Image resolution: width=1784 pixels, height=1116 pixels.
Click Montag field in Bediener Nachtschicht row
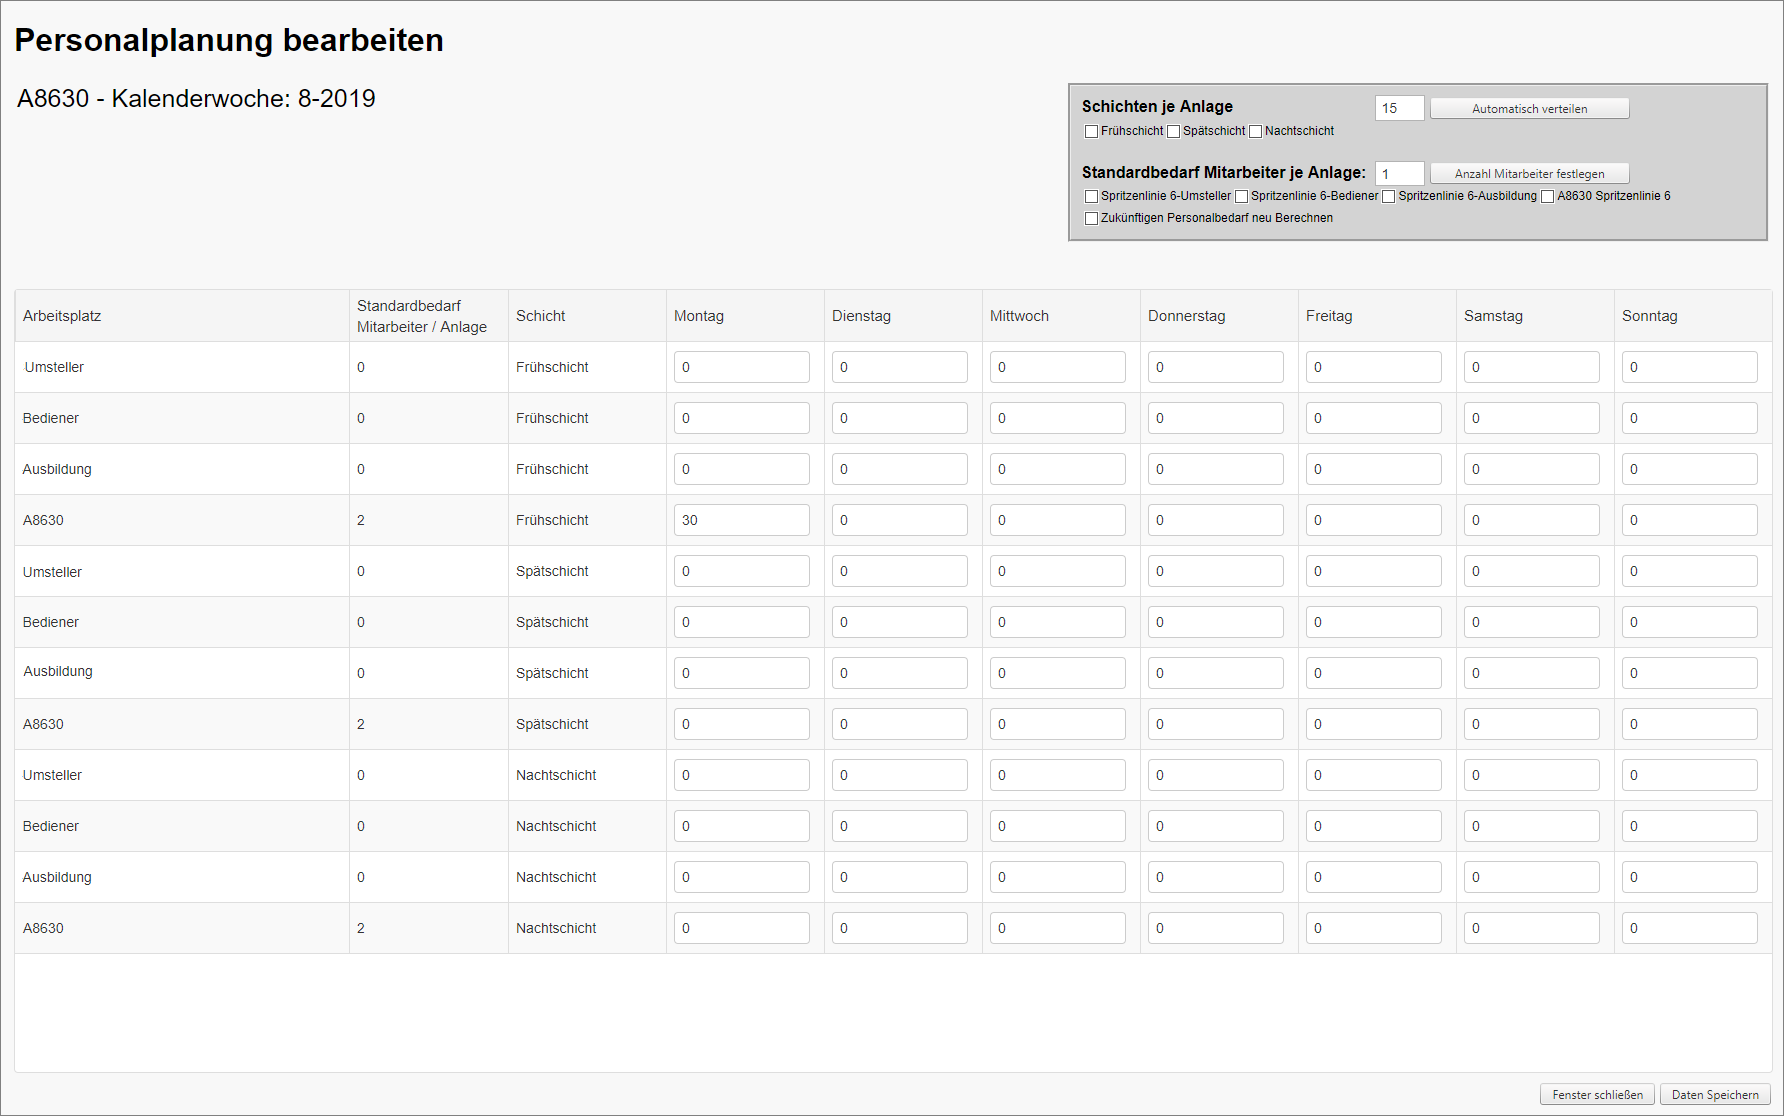(x=741, y=826)
